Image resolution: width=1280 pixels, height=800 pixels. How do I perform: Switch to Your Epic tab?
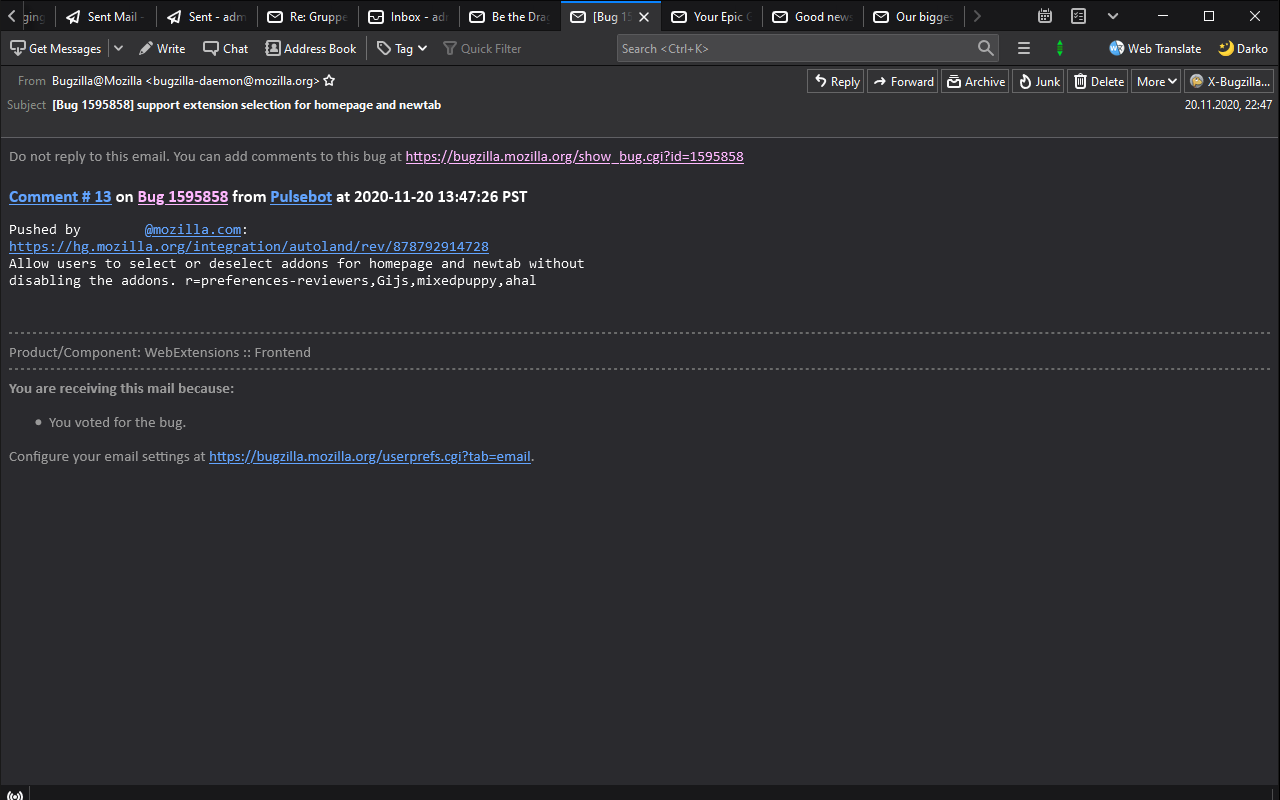pyautogui.click(x=713, y=16)
